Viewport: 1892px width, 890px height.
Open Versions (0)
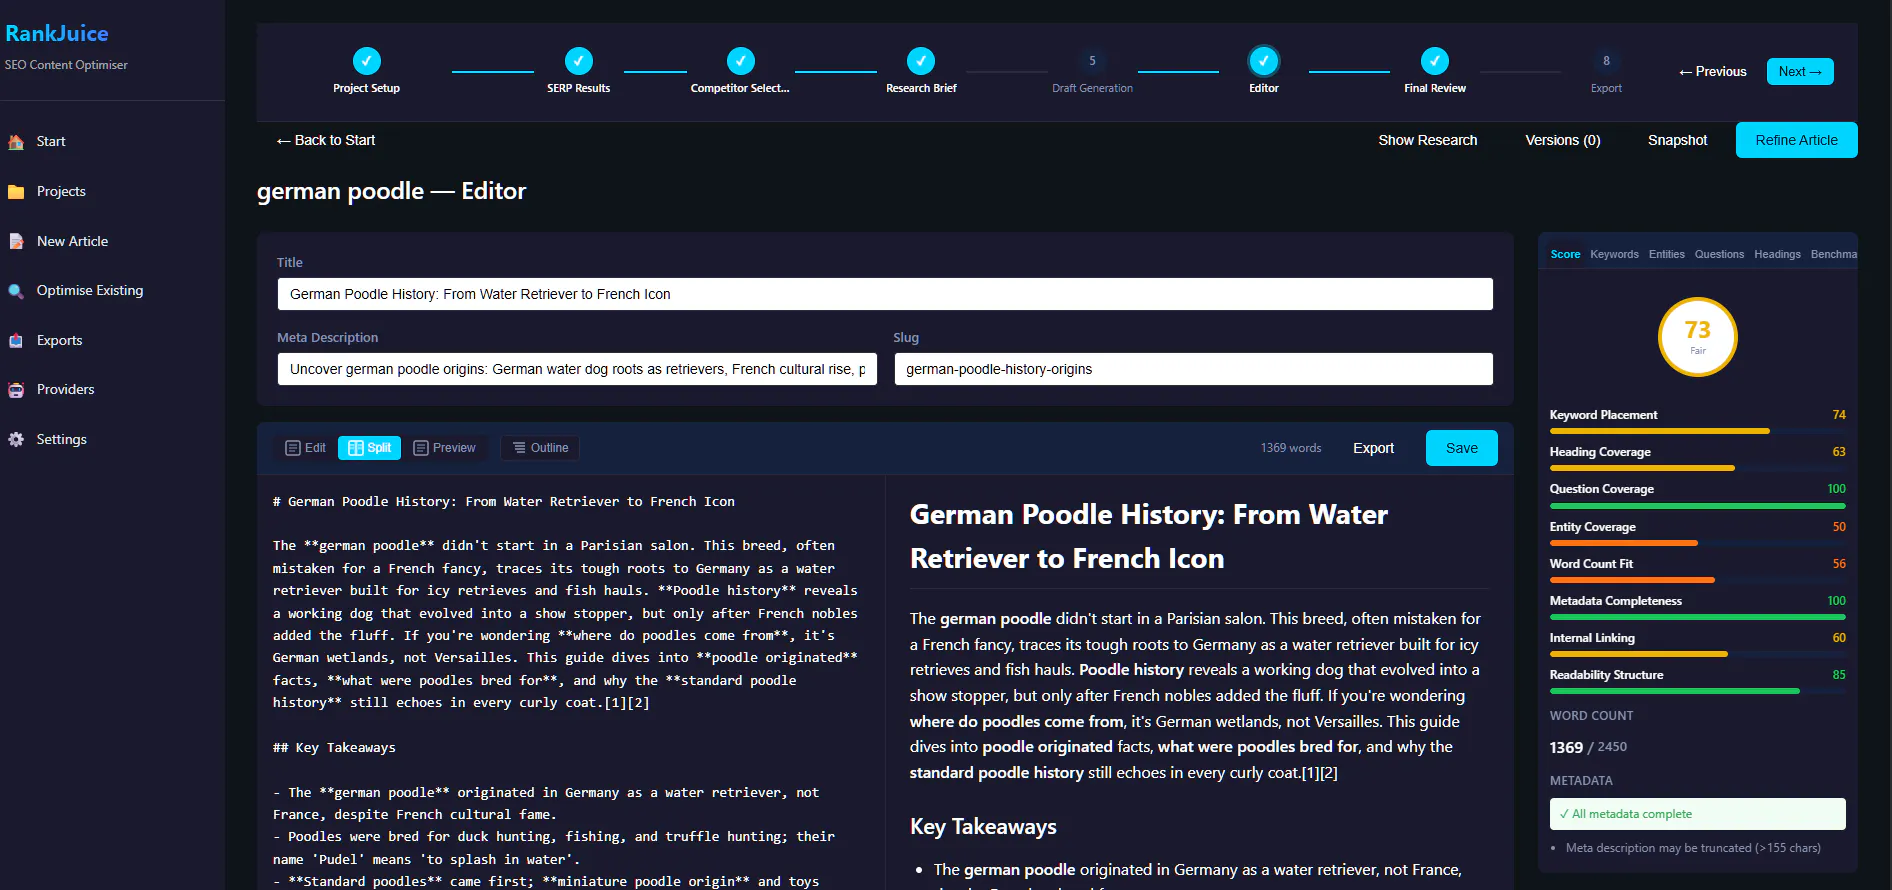[x=1562, y=140]
